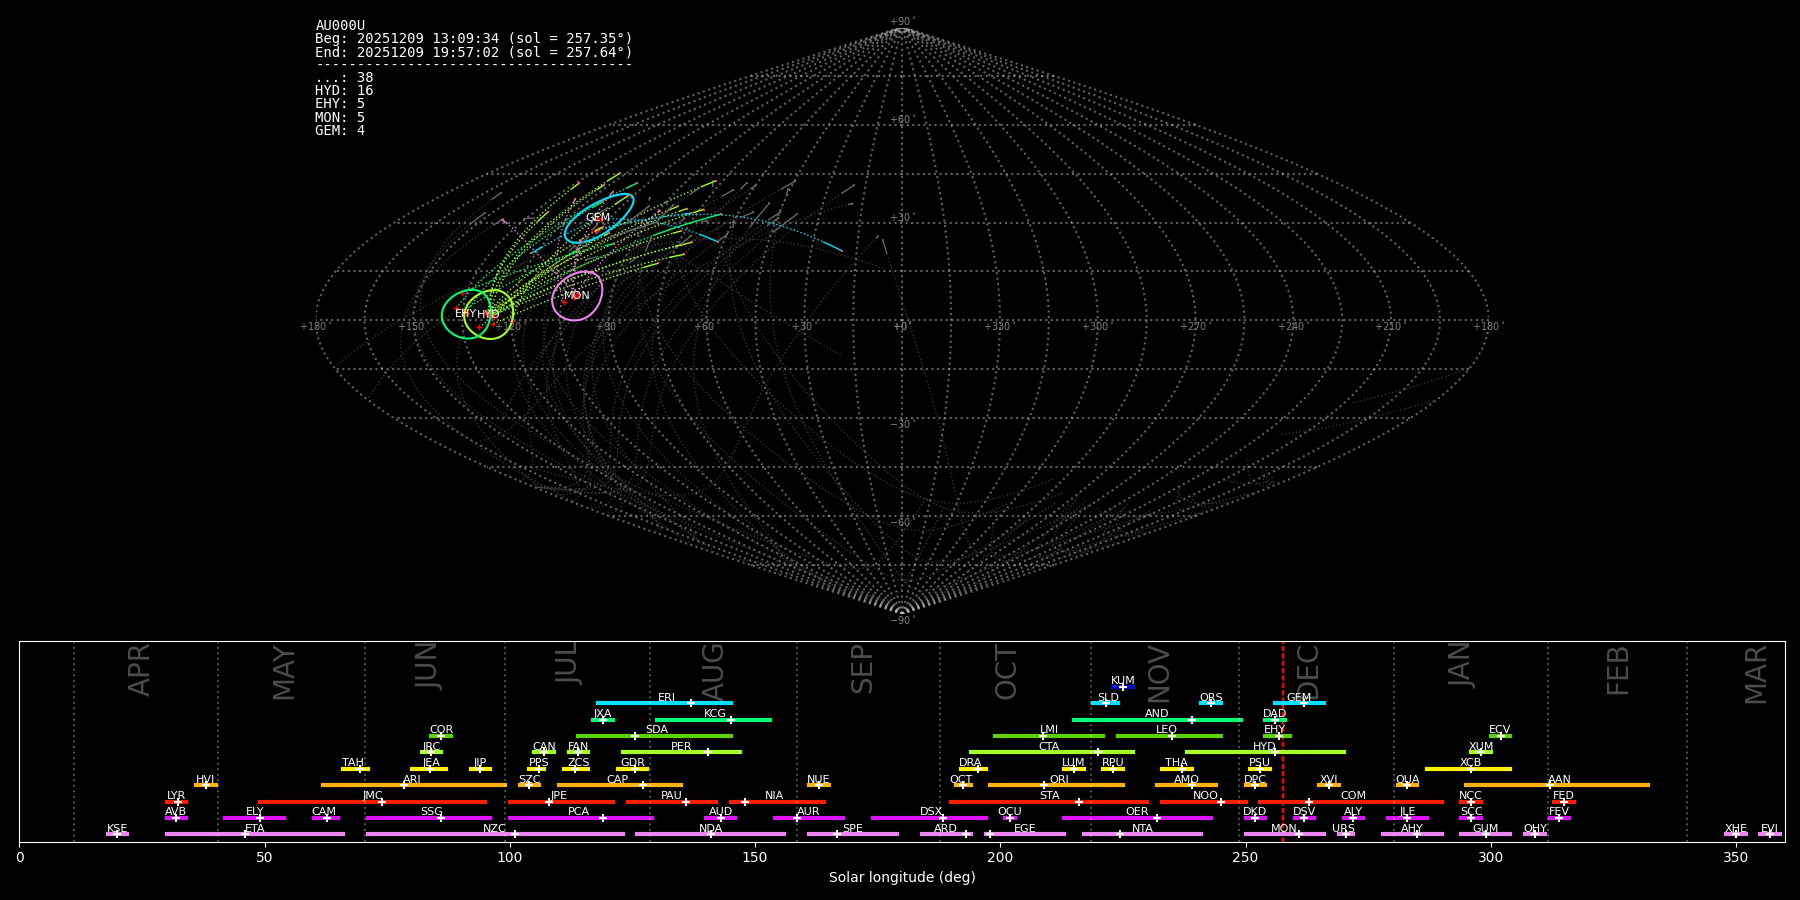Click the AND green bar
Viewport: 1800px width, 900px height.
pos(1157,720)
